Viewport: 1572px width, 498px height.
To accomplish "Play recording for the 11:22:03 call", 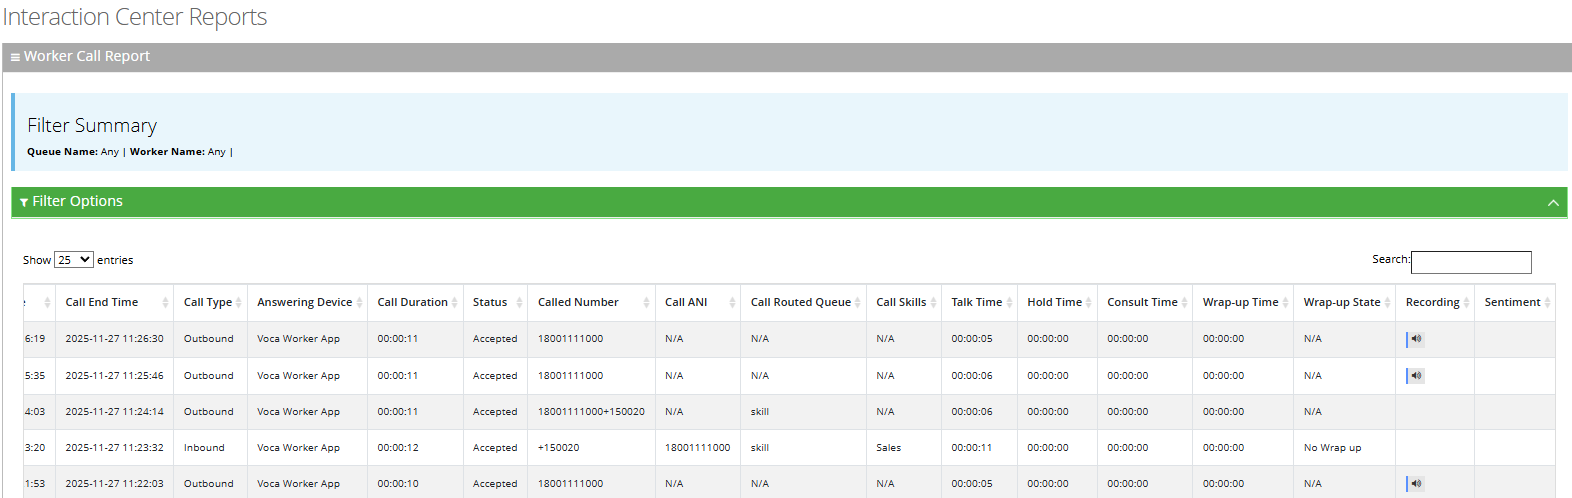I will coord(1415,484).
